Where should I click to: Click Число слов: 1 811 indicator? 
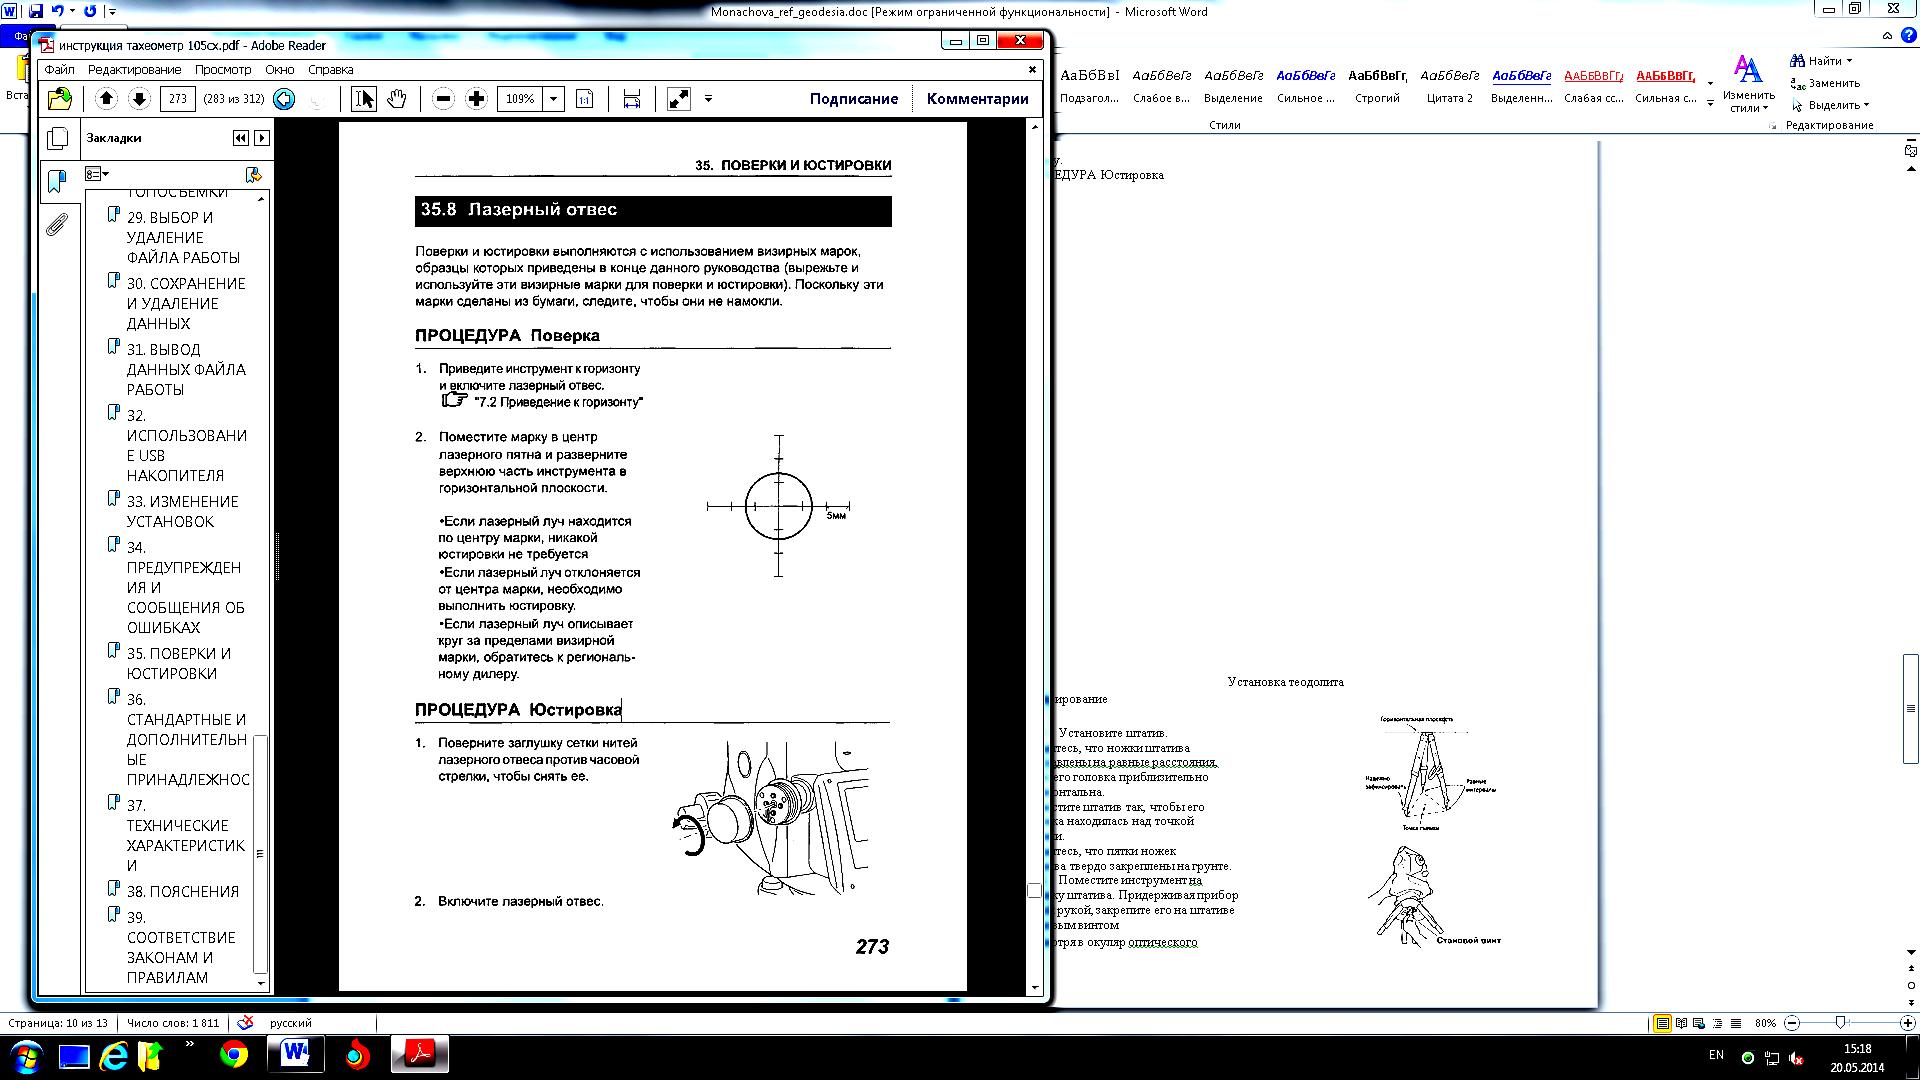pos(173,1023)
